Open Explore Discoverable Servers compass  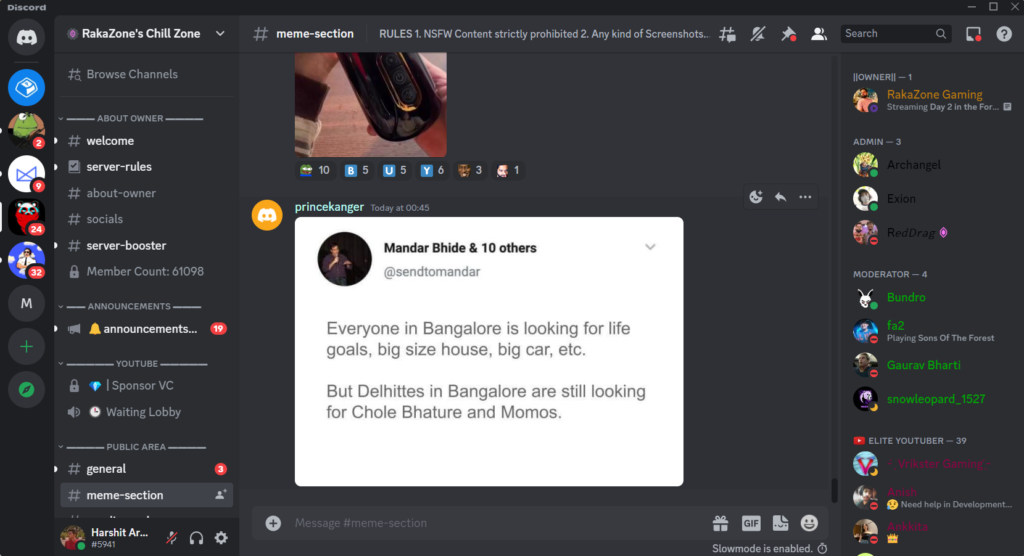pyautogui.click(x=27, y=389)
